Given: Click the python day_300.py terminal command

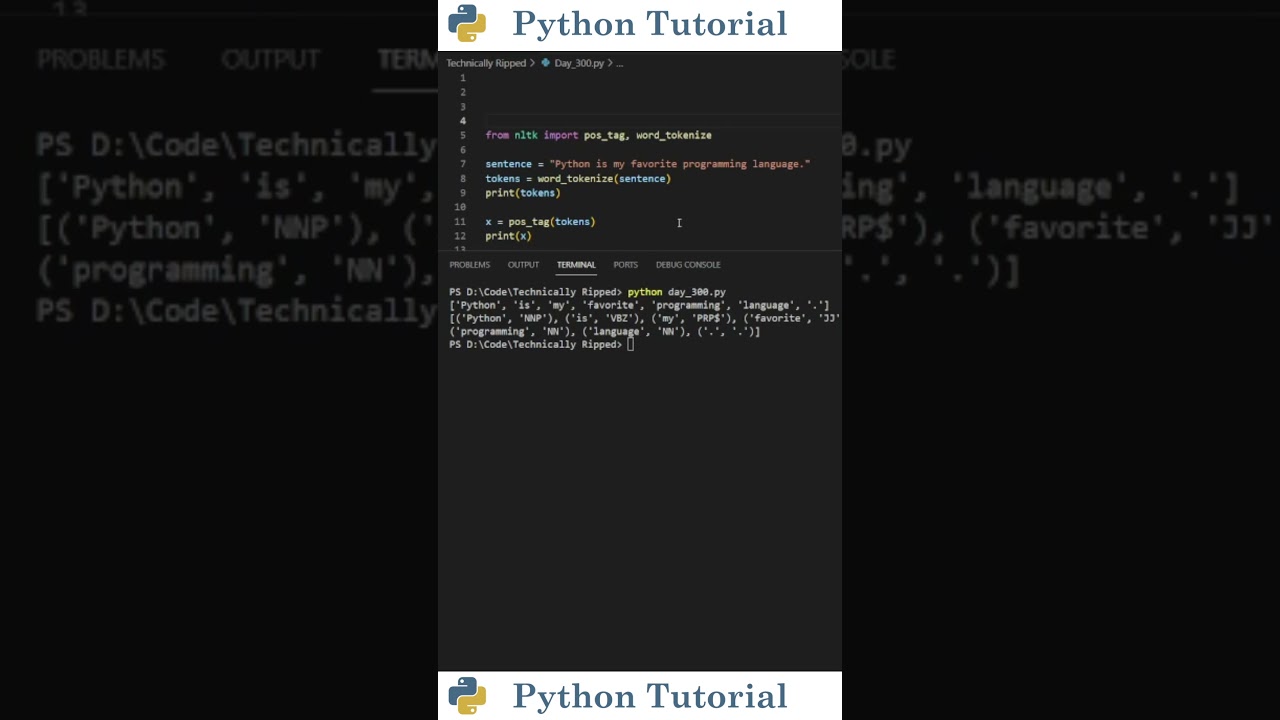Looking at the screenshot, I should [676, 292].
